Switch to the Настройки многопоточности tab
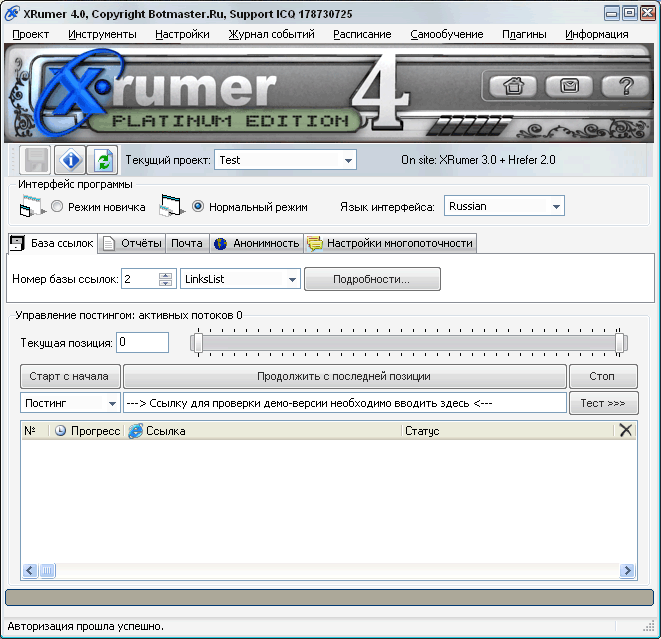This screenshot has height=639, width=661. point(390,243)
